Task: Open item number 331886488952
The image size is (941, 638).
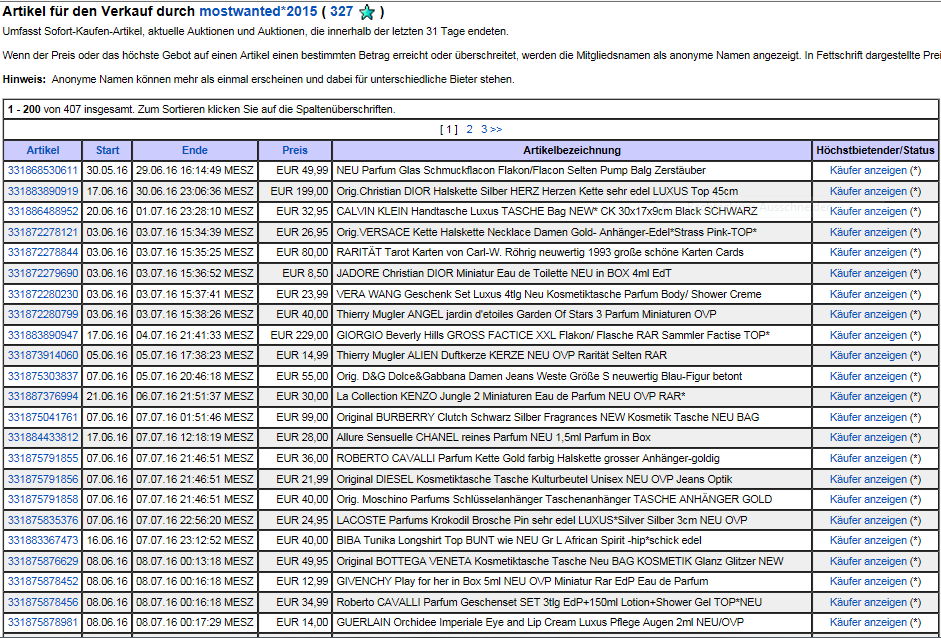Action: tap(43, 211)
